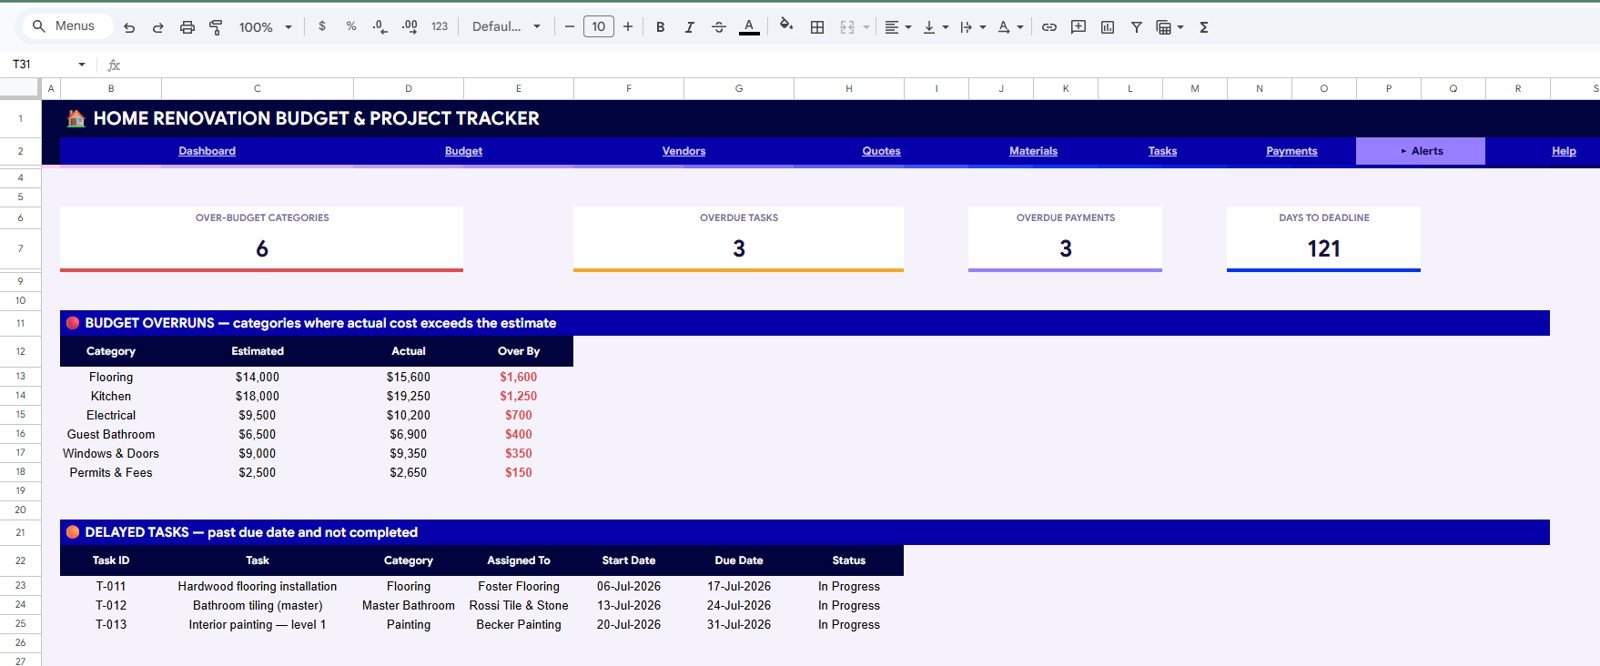1600x666 pixels.
Task: Click the Becker Painting assignee cell
Action: click(518, 624)
